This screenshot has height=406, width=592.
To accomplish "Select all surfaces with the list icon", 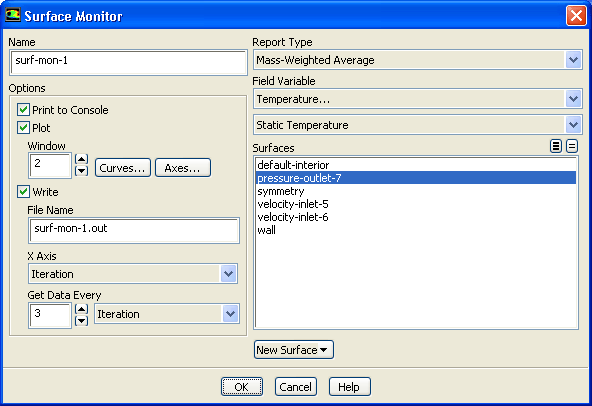I will tap(556, 146).
